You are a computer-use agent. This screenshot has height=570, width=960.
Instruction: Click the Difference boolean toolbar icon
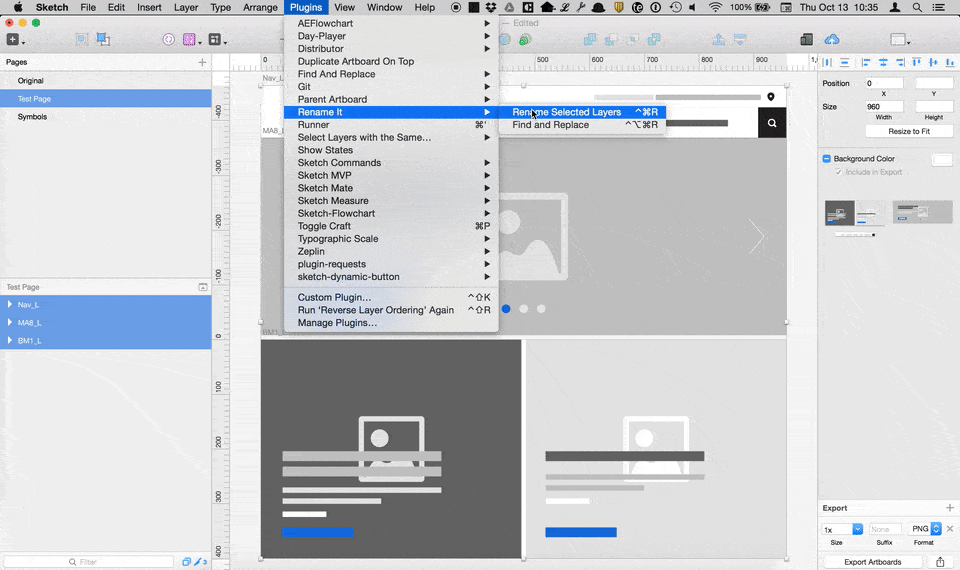pyautogui.click(x=654, y=40)
